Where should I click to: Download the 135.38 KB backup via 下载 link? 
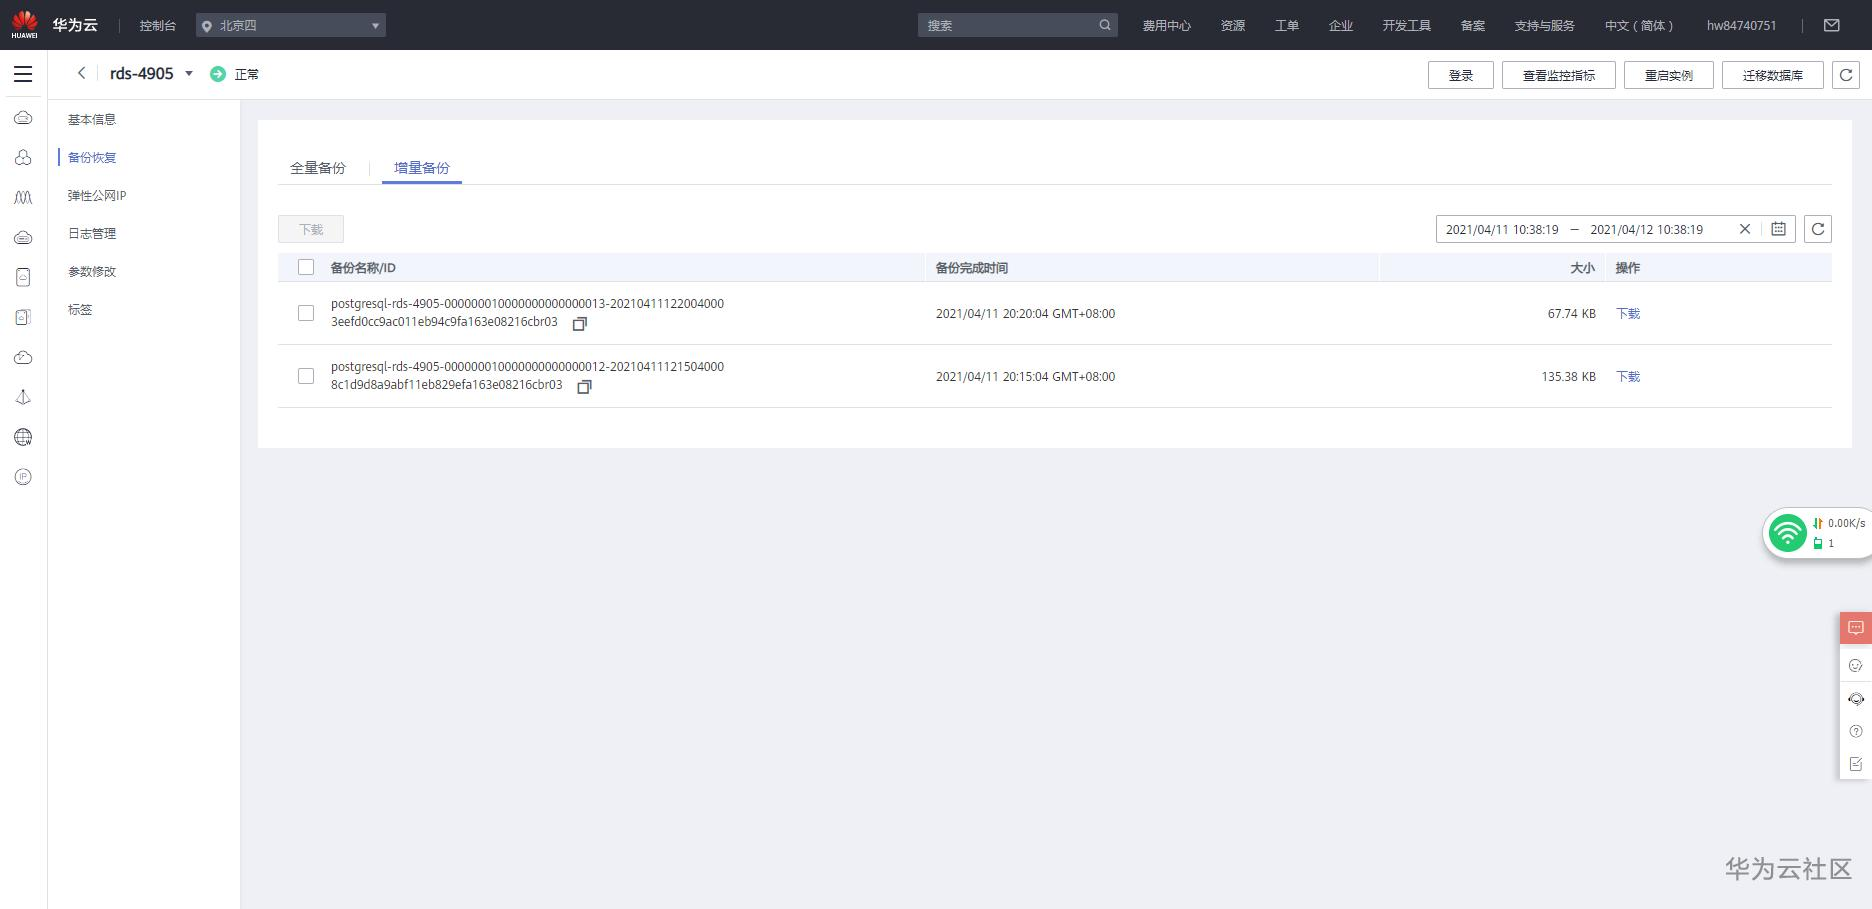point(1628,377)
